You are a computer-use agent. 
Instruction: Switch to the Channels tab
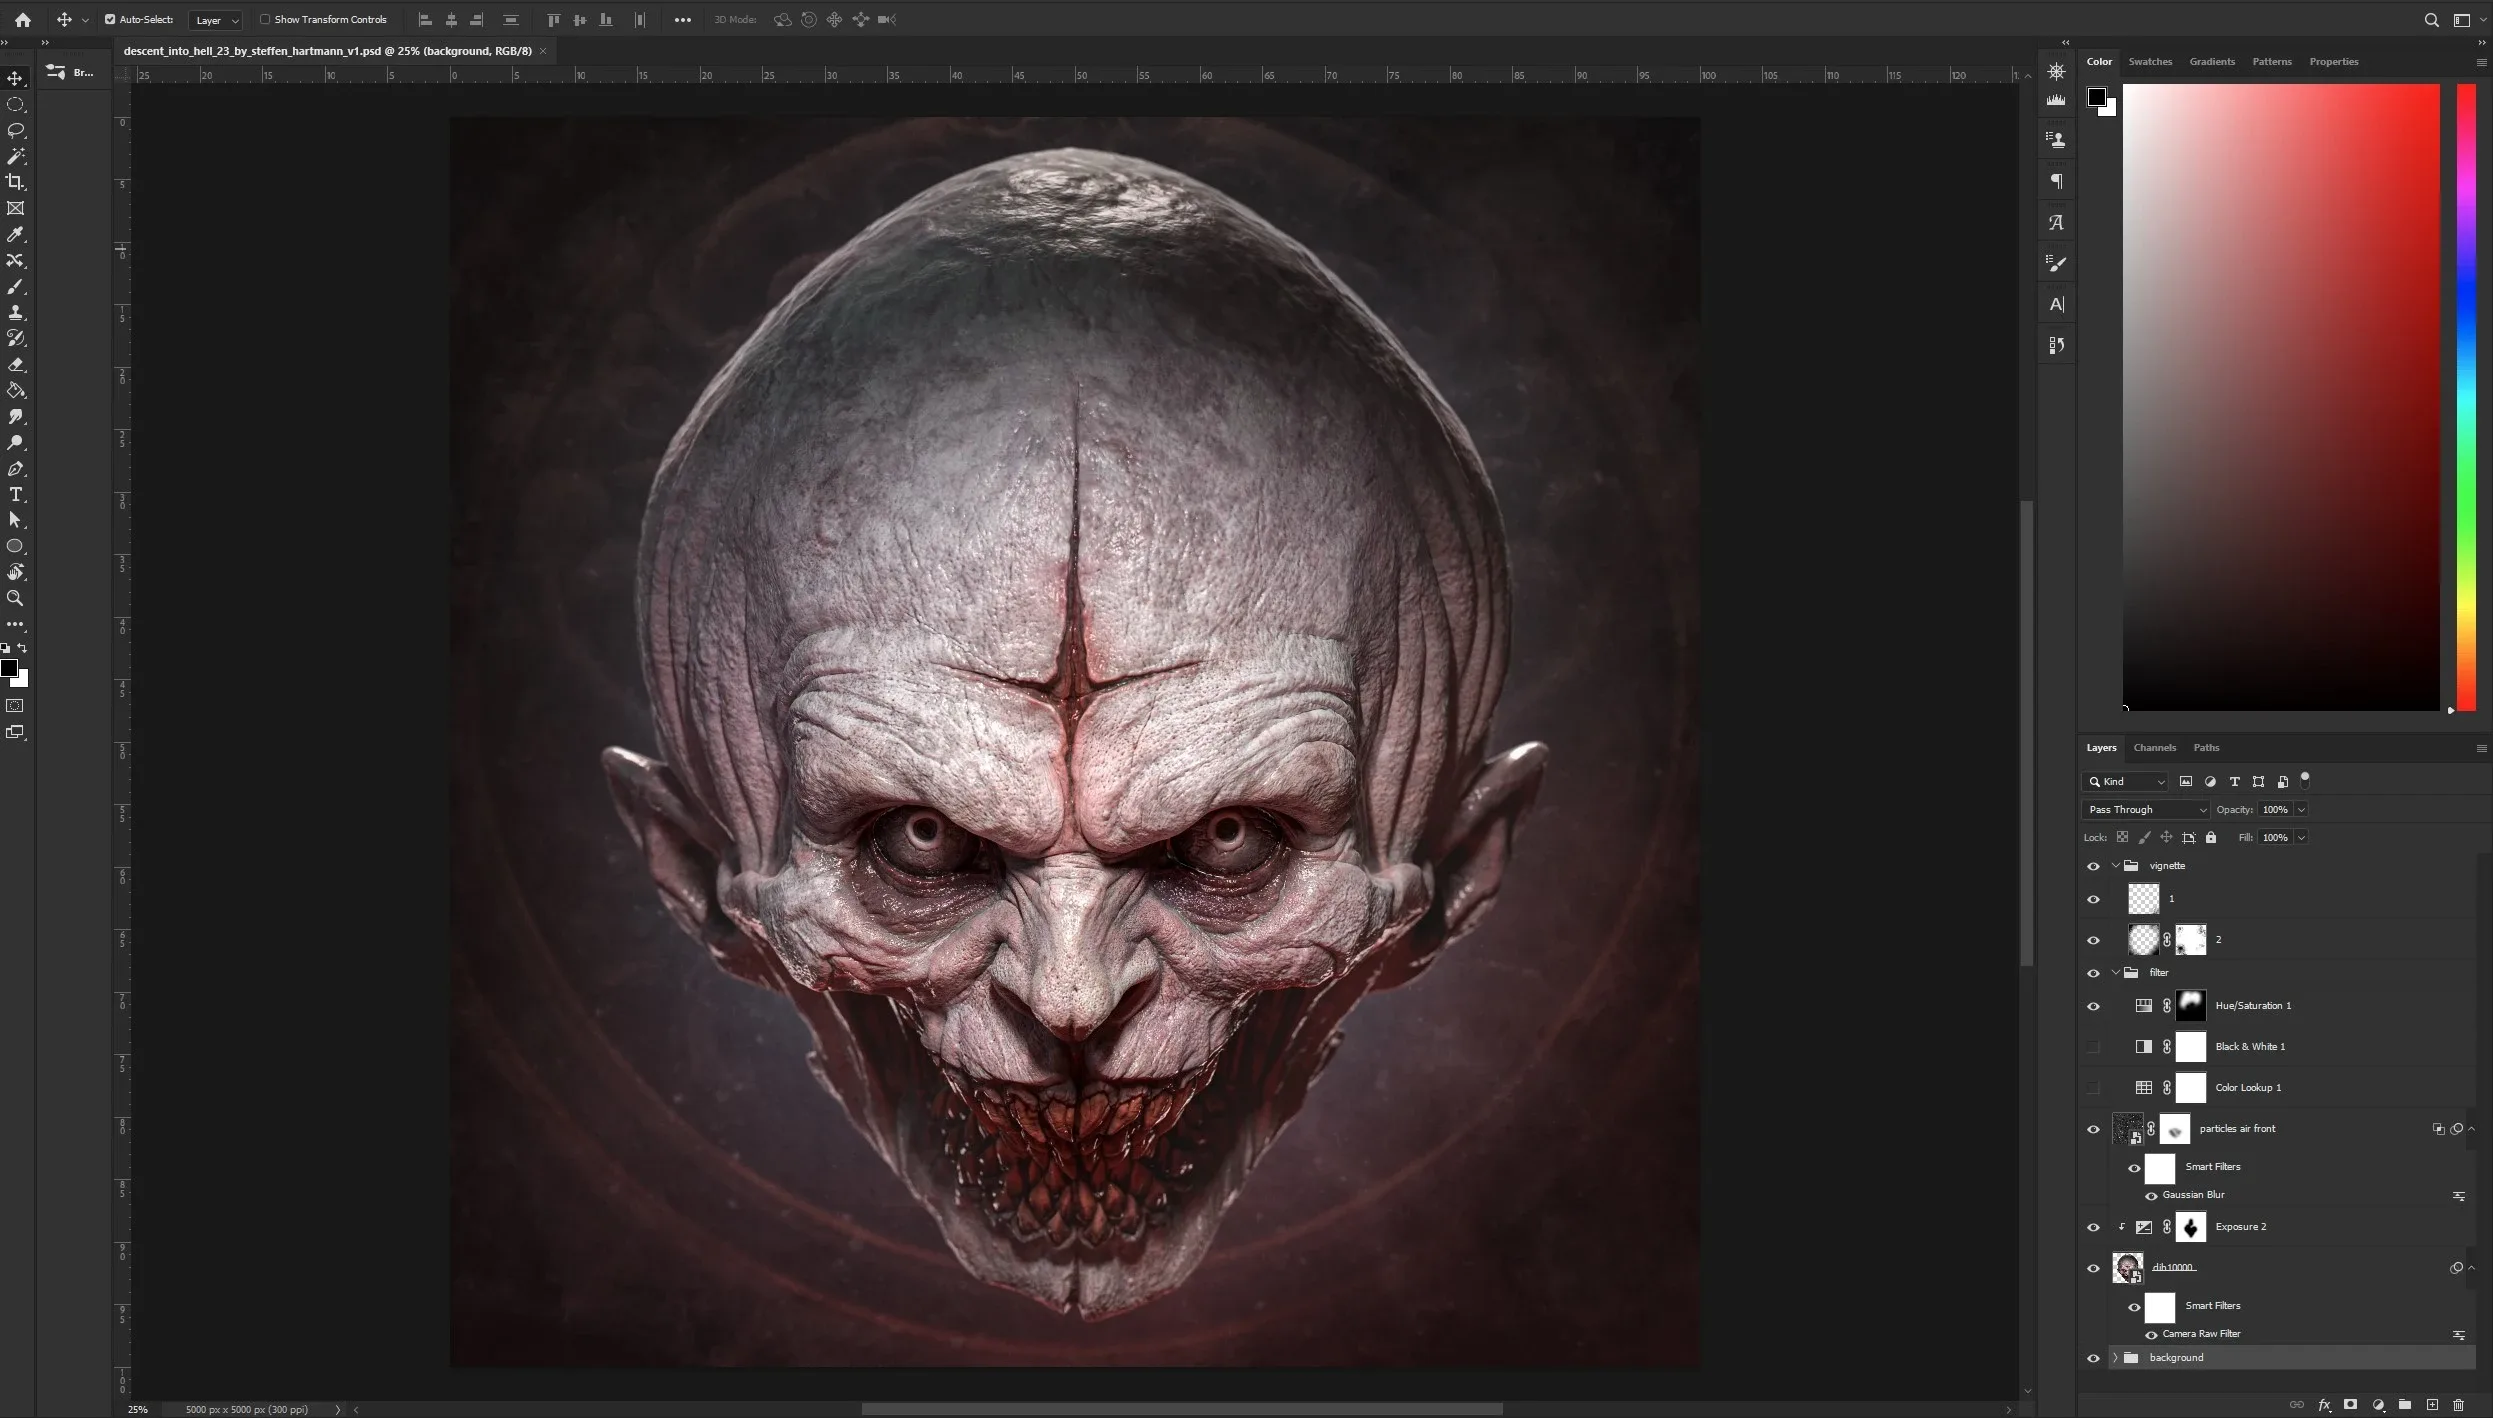tap(2154, 748)
